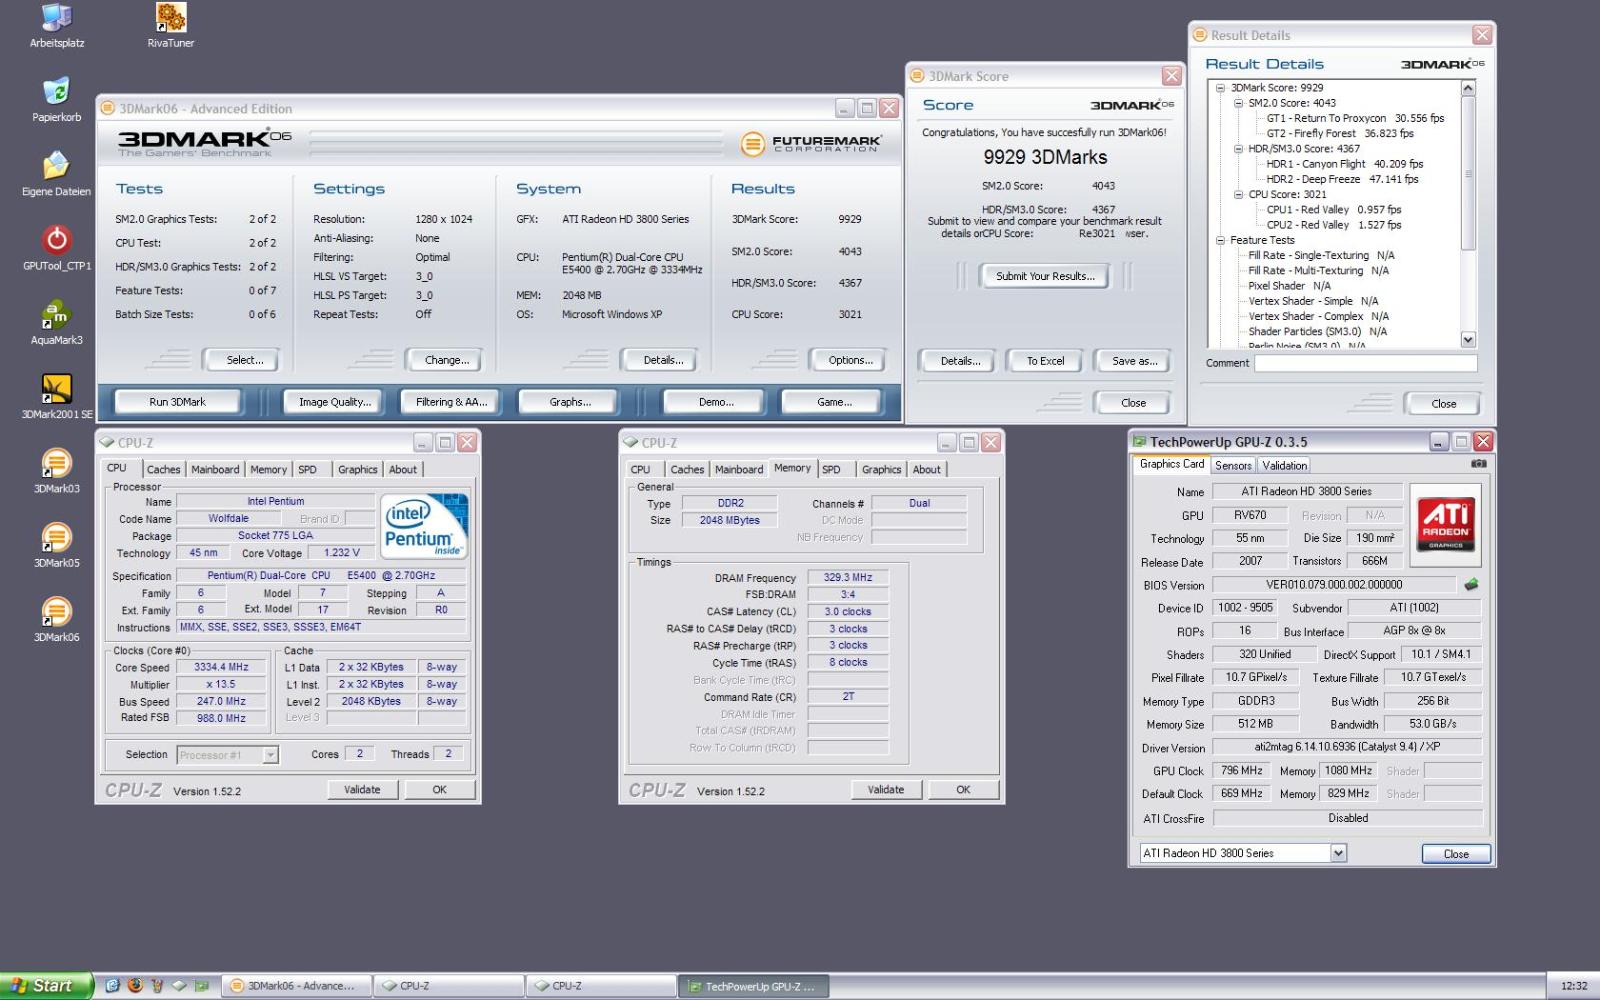Click the green GPU-Z quick launch icon
Viewport: 1600px width, 1000px height.
click(x=202, y=985)
